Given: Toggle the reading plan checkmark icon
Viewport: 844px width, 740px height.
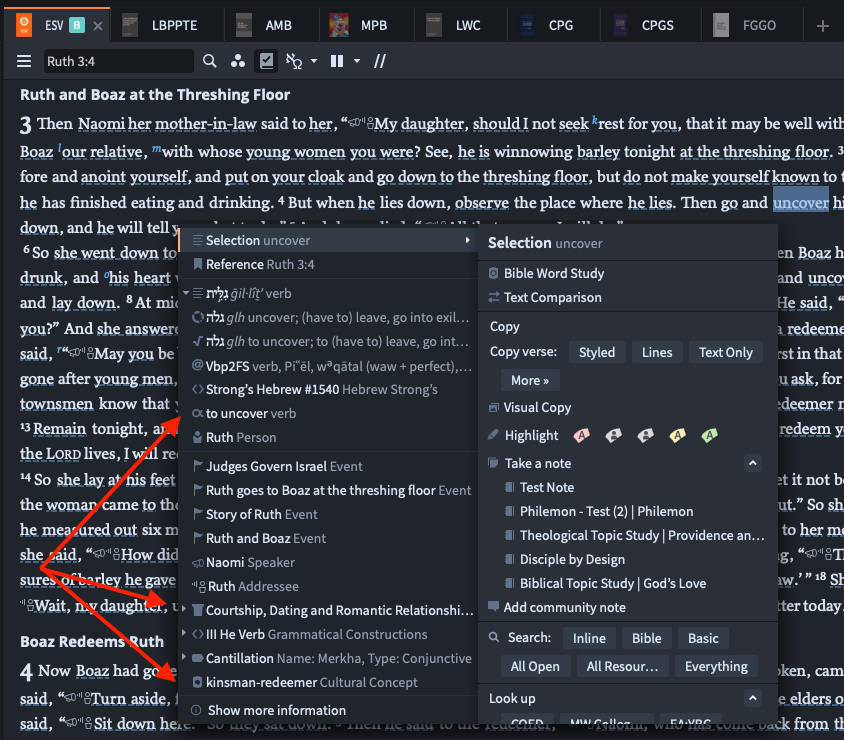Looking at the screenshot, I should [266, 61].
